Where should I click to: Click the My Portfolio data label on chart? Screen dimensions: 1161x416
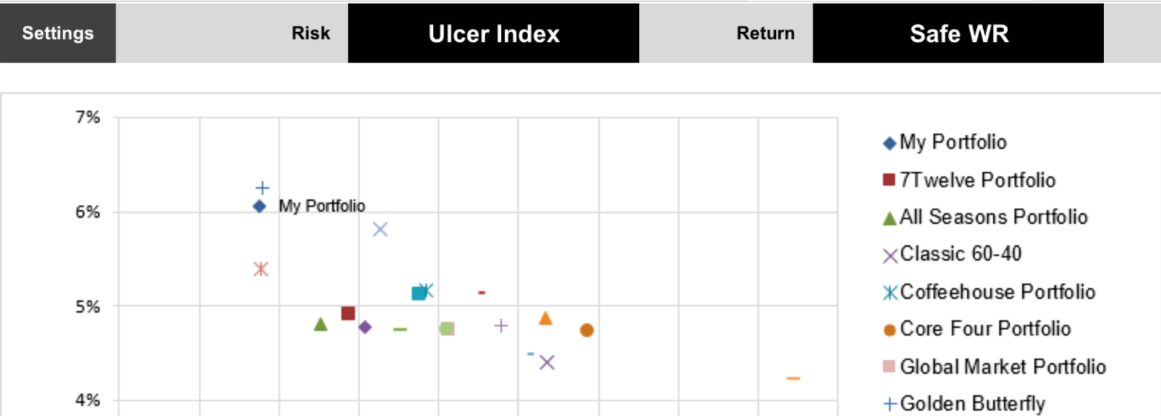tap(322, 206)
